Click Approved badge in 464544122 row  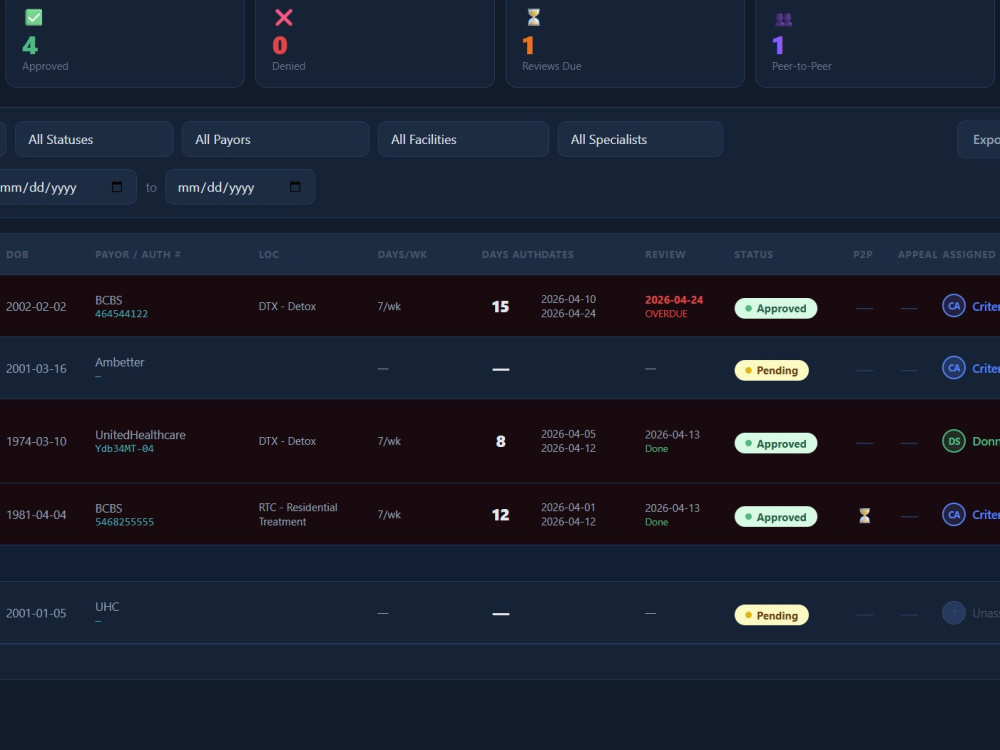pos(776,308)
